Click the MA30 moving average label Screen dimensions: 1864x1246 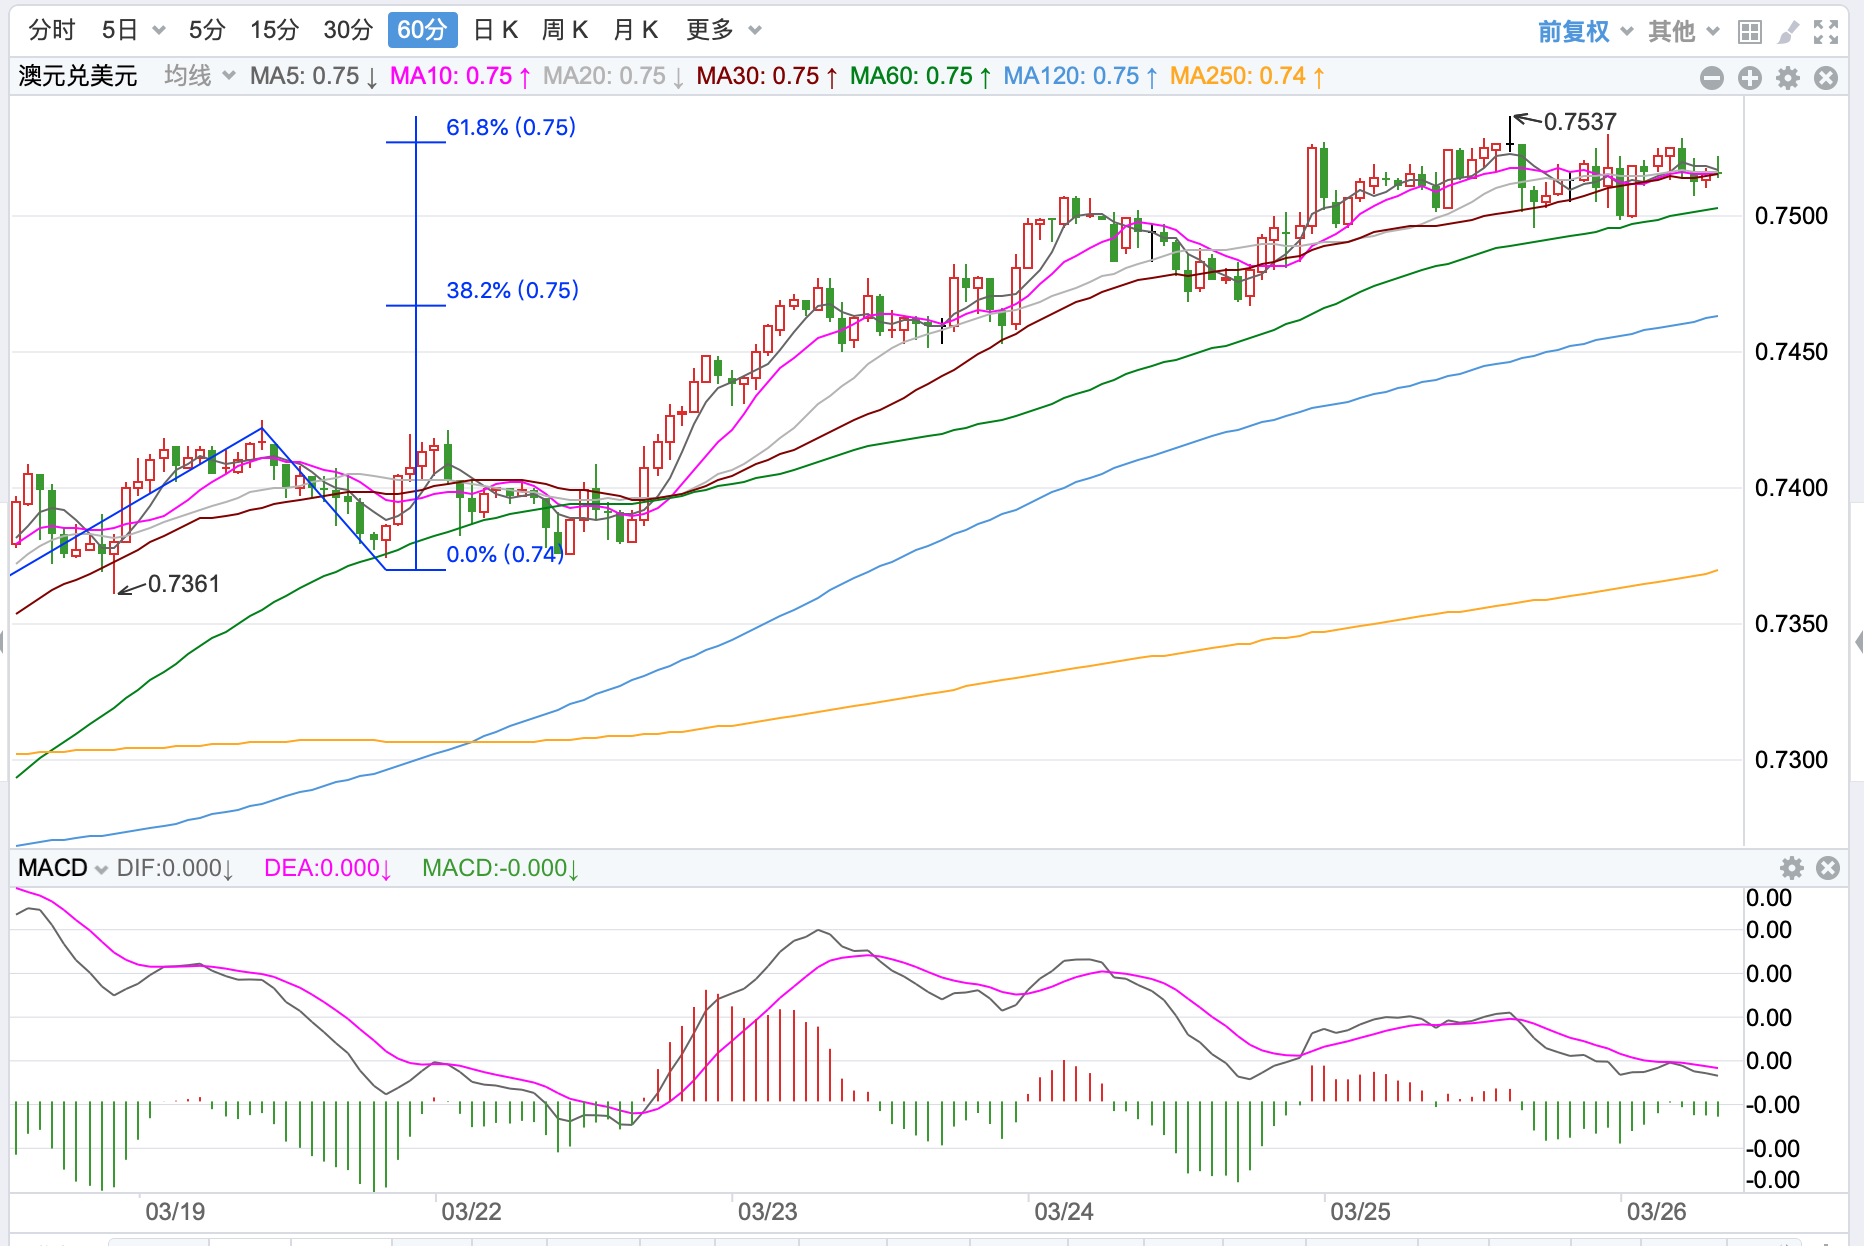[767, 76]
